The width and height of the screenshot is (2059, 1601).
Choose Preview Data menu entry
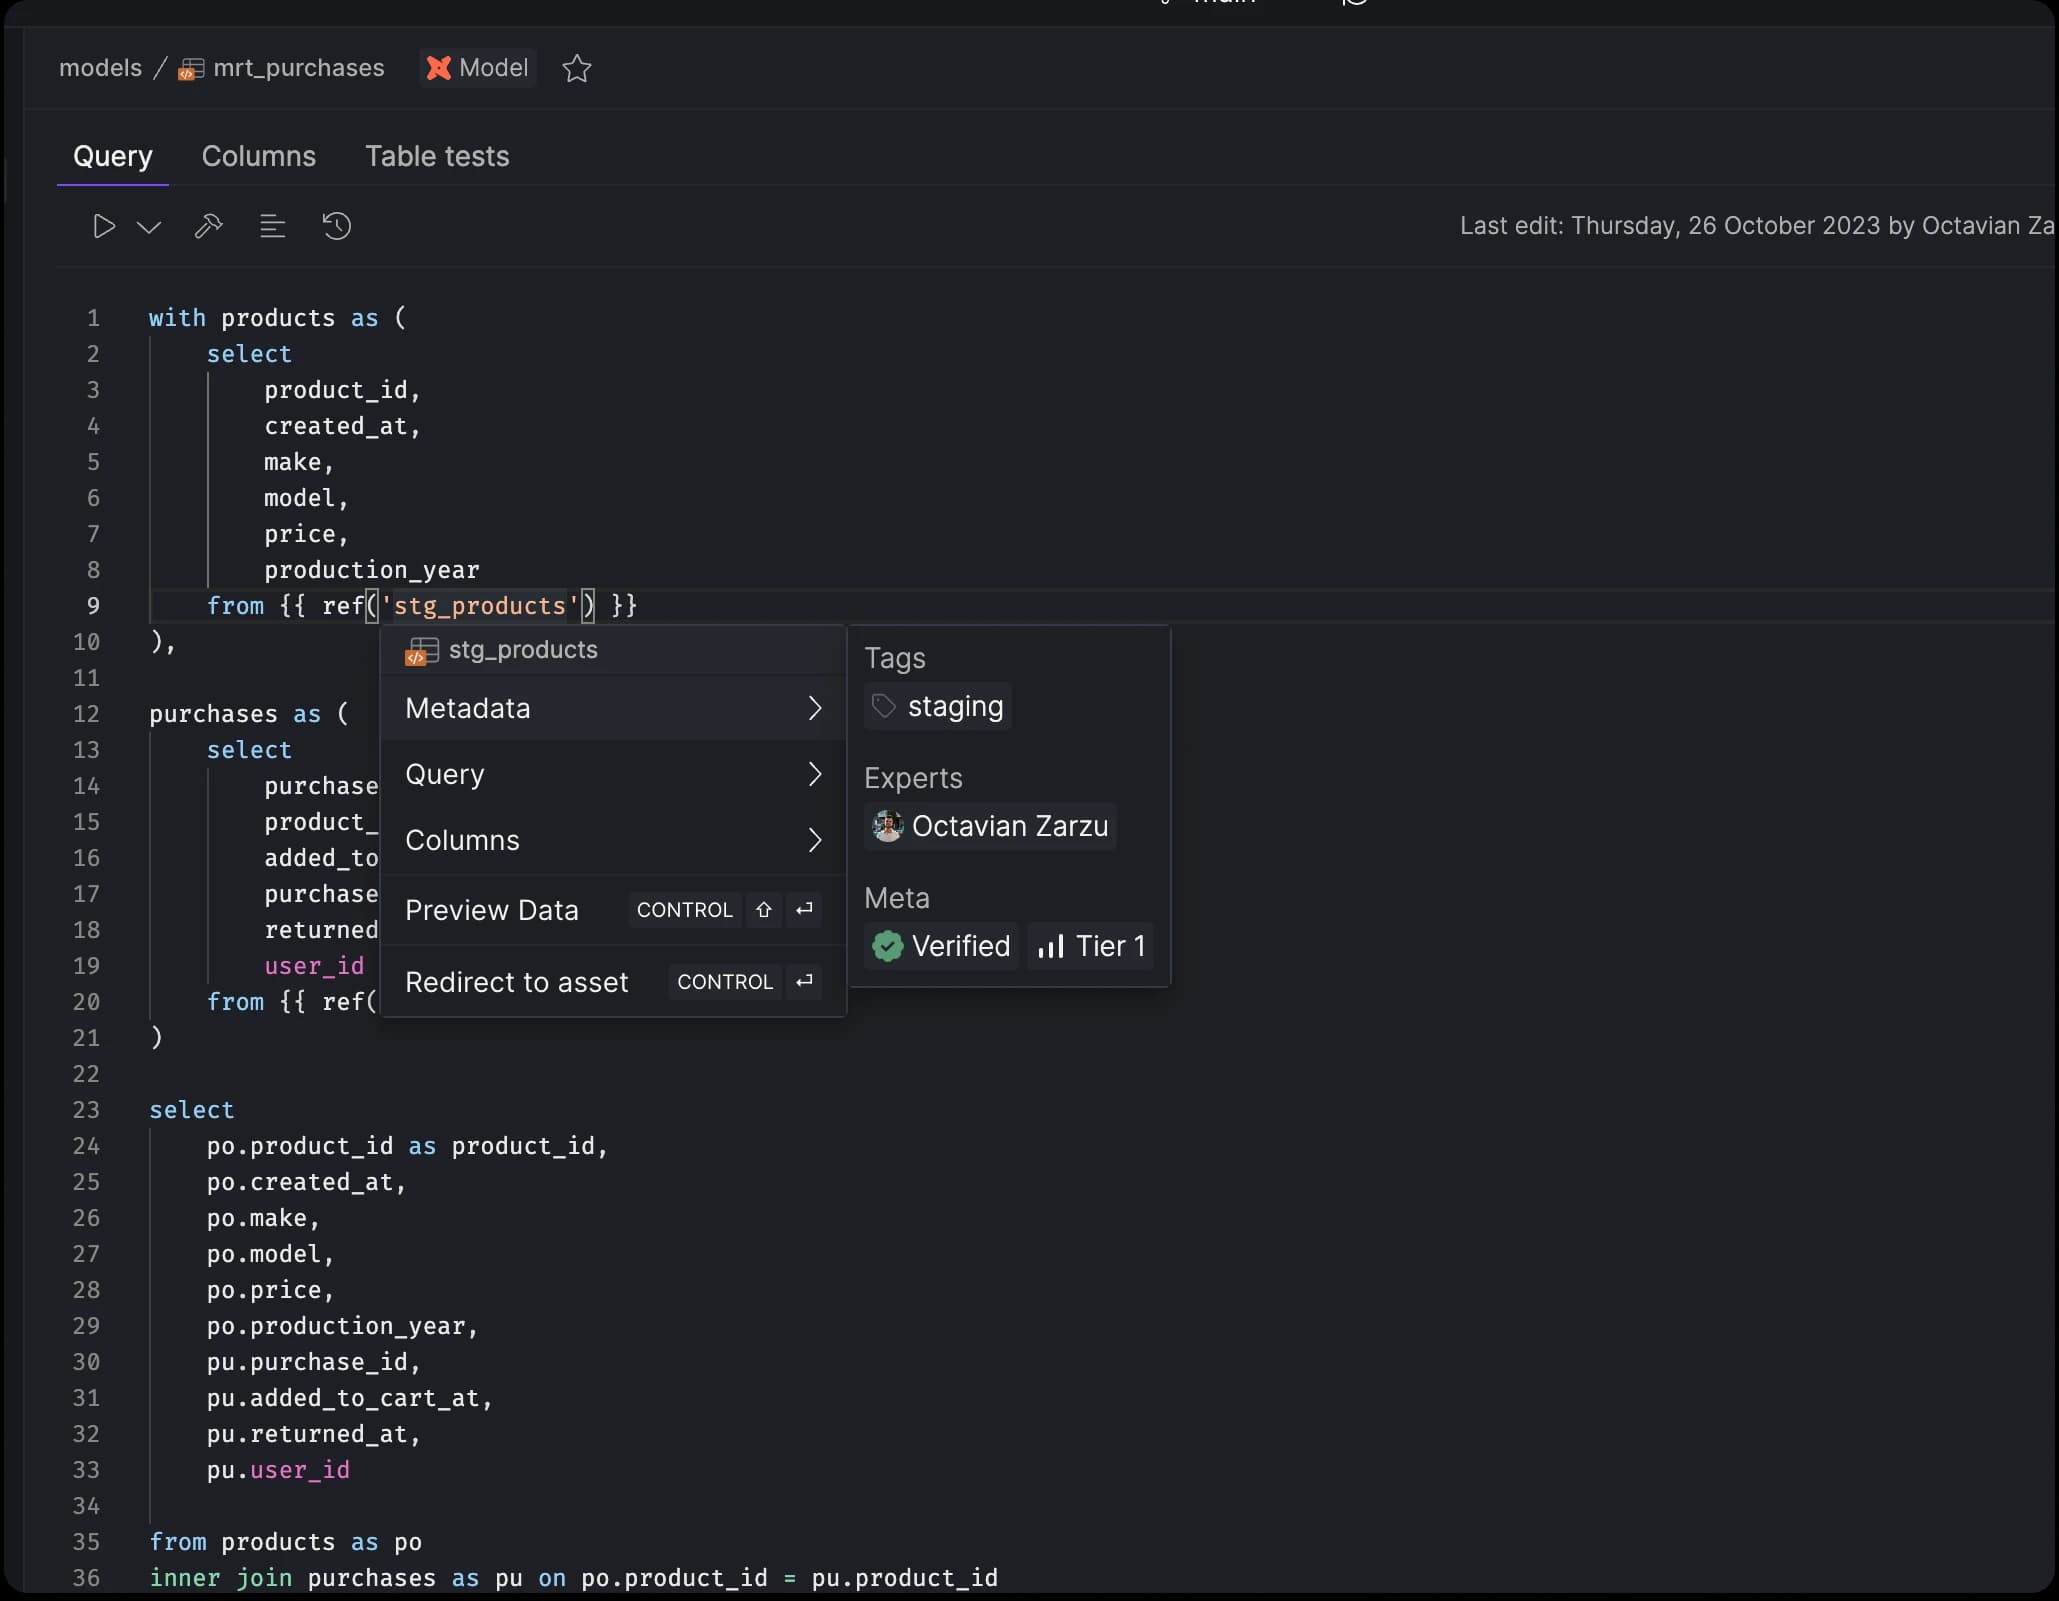(x=613, y=910)
